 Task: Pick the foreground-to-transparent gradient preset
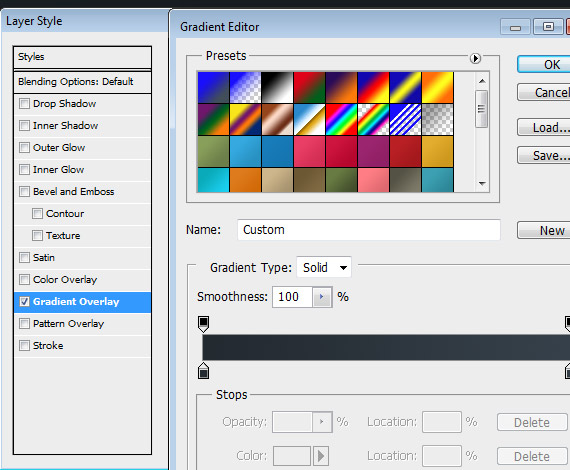[245, 87]
